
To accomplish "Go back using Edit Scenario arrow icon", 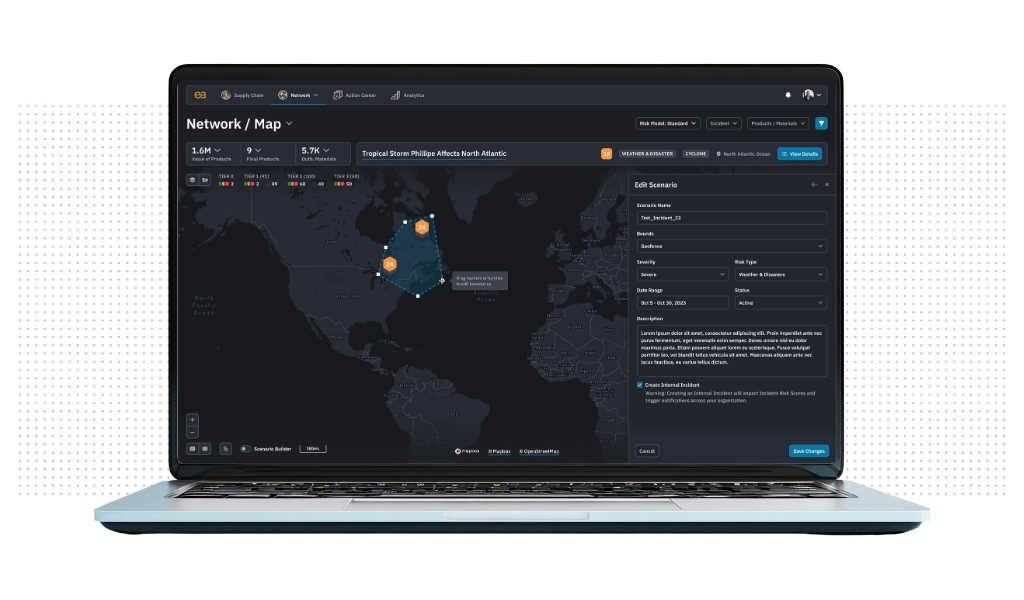I will point(814,185).
